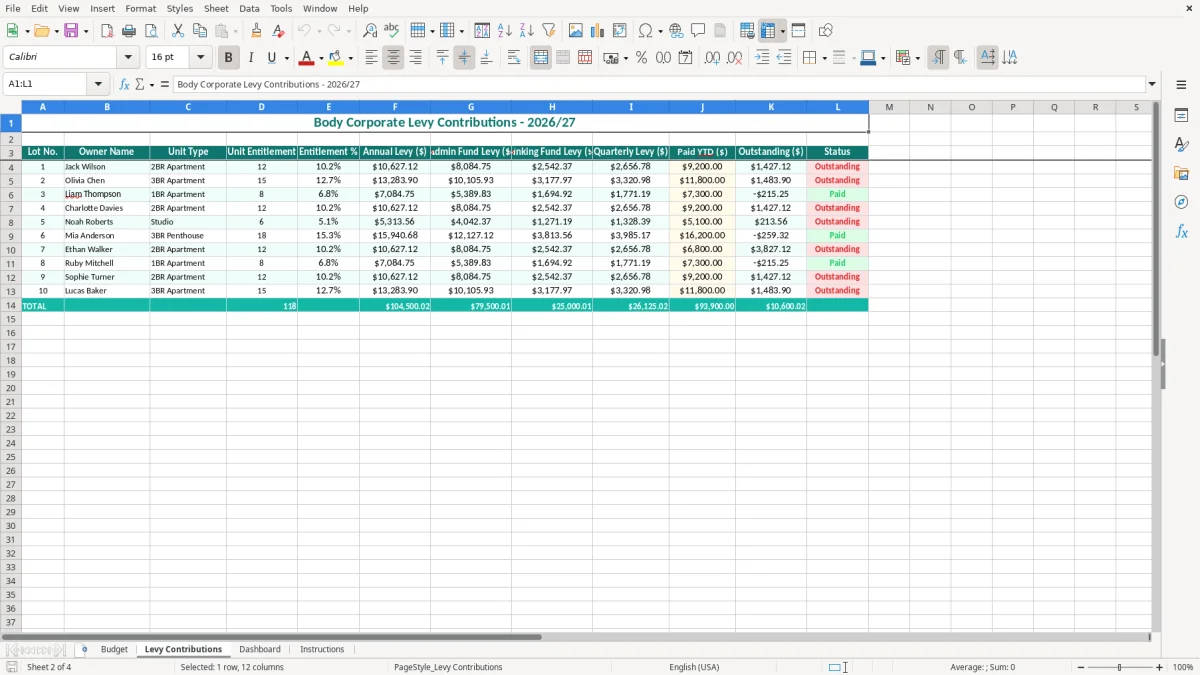The image size is (1200, 675).
Task: Toggle Bold formatting
Action: pos(228,58)
